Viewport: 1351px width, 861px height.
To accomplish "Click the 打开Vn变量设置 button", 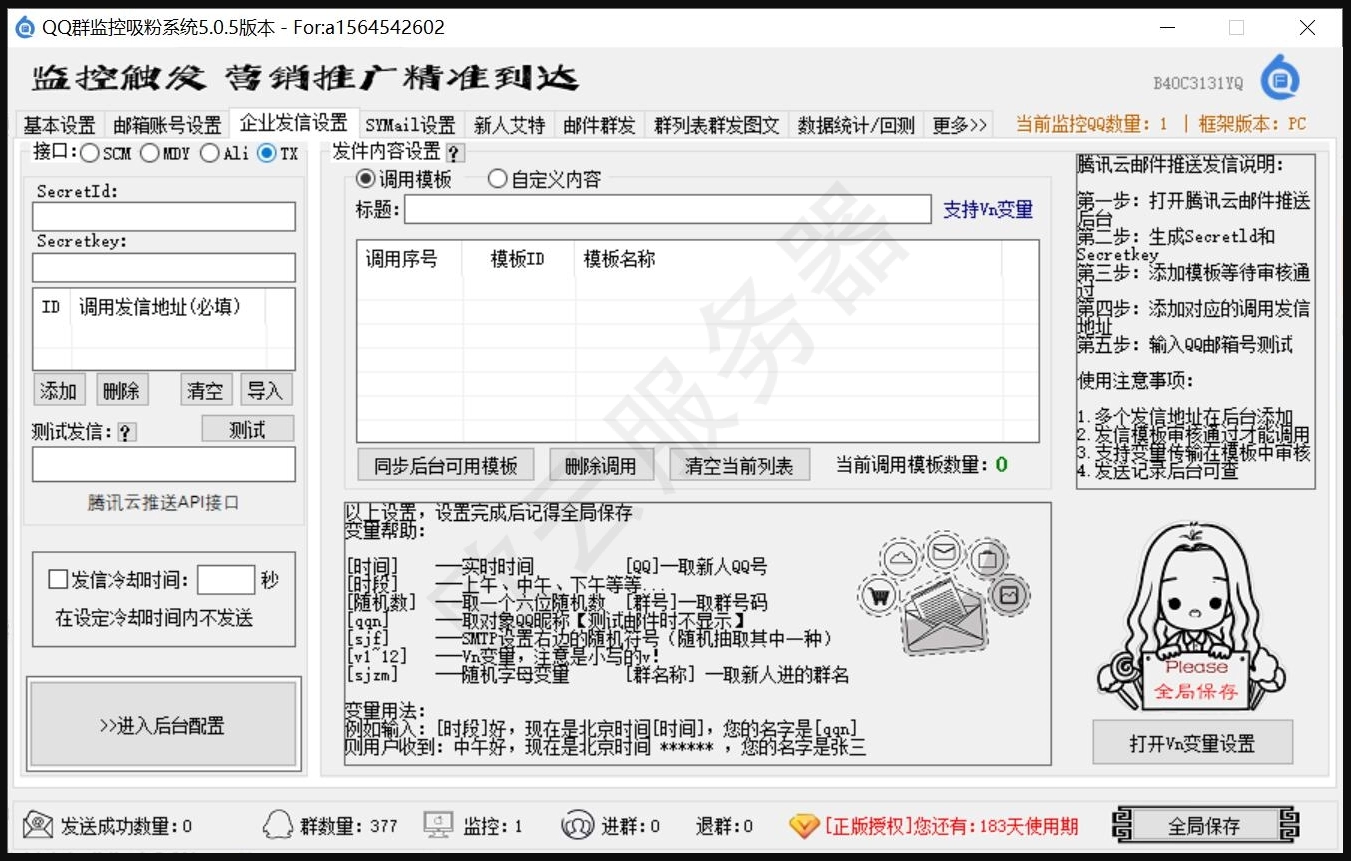I will click(1192, 743).
